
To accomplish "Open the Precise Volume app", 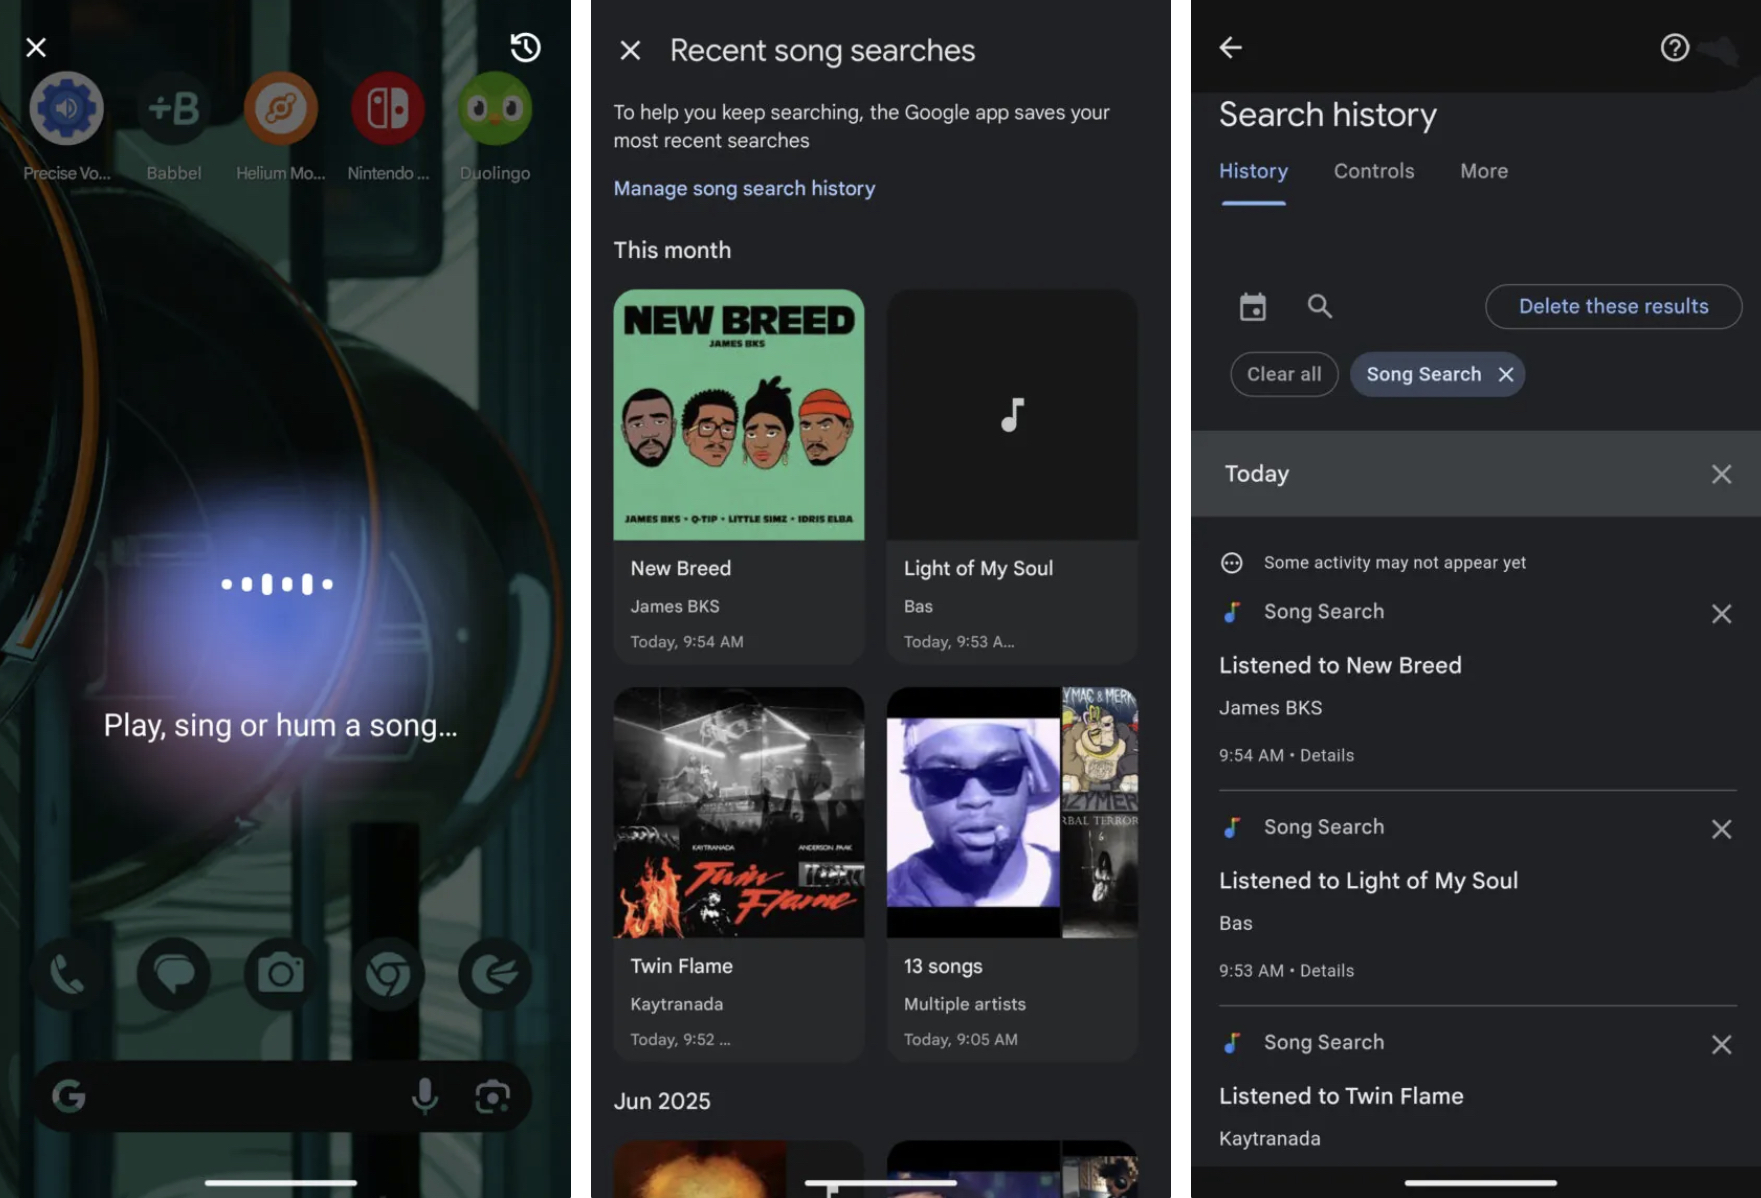I will pos(66,108).
